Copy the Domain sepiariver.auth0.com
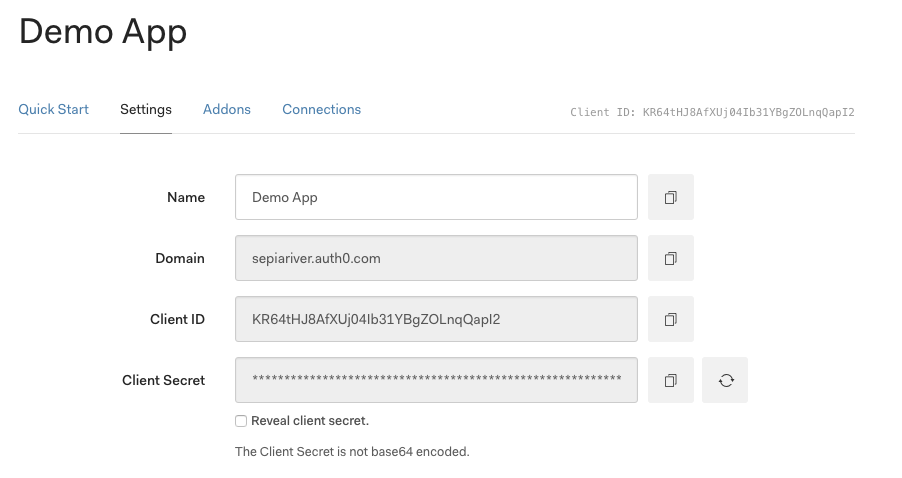Screen dimensions: 902x478 point(671,258)
